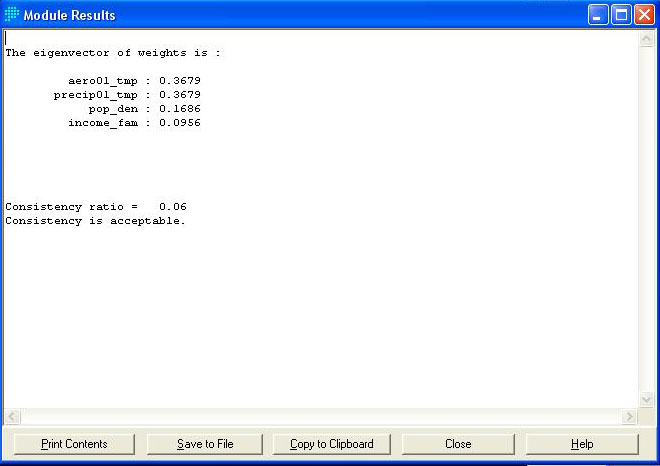This screenshot has width=660, height=466.
Task: Copy results using Copy to Clipboard
Action: [331, 444]
